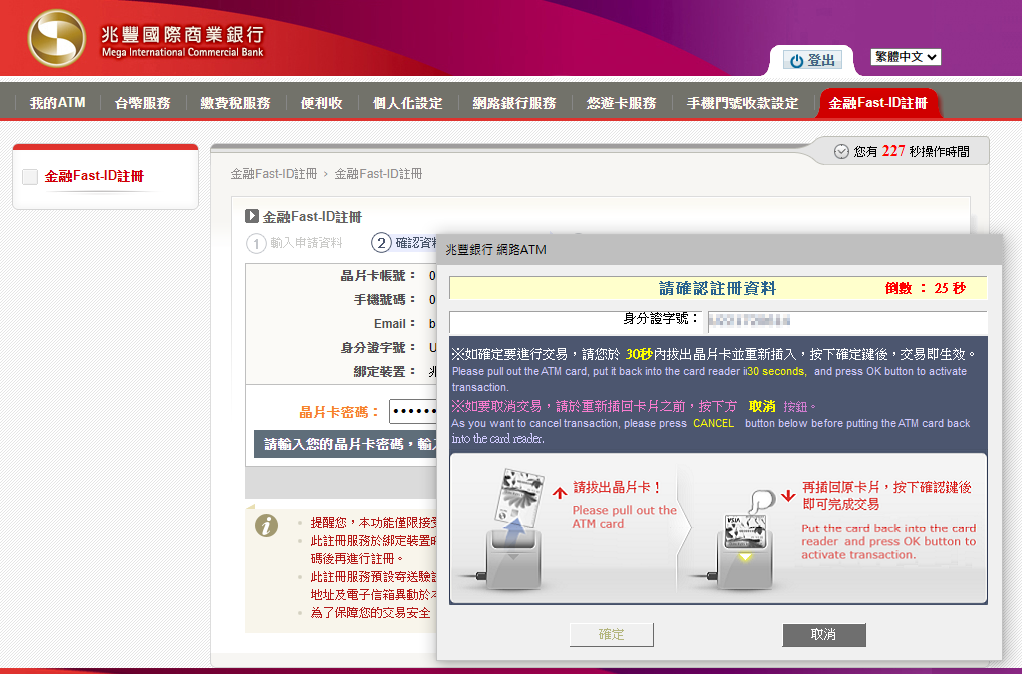Click the Mega Bank gold logo
This screenshot has height=674, width=1022.
click(x=57, y=38)
